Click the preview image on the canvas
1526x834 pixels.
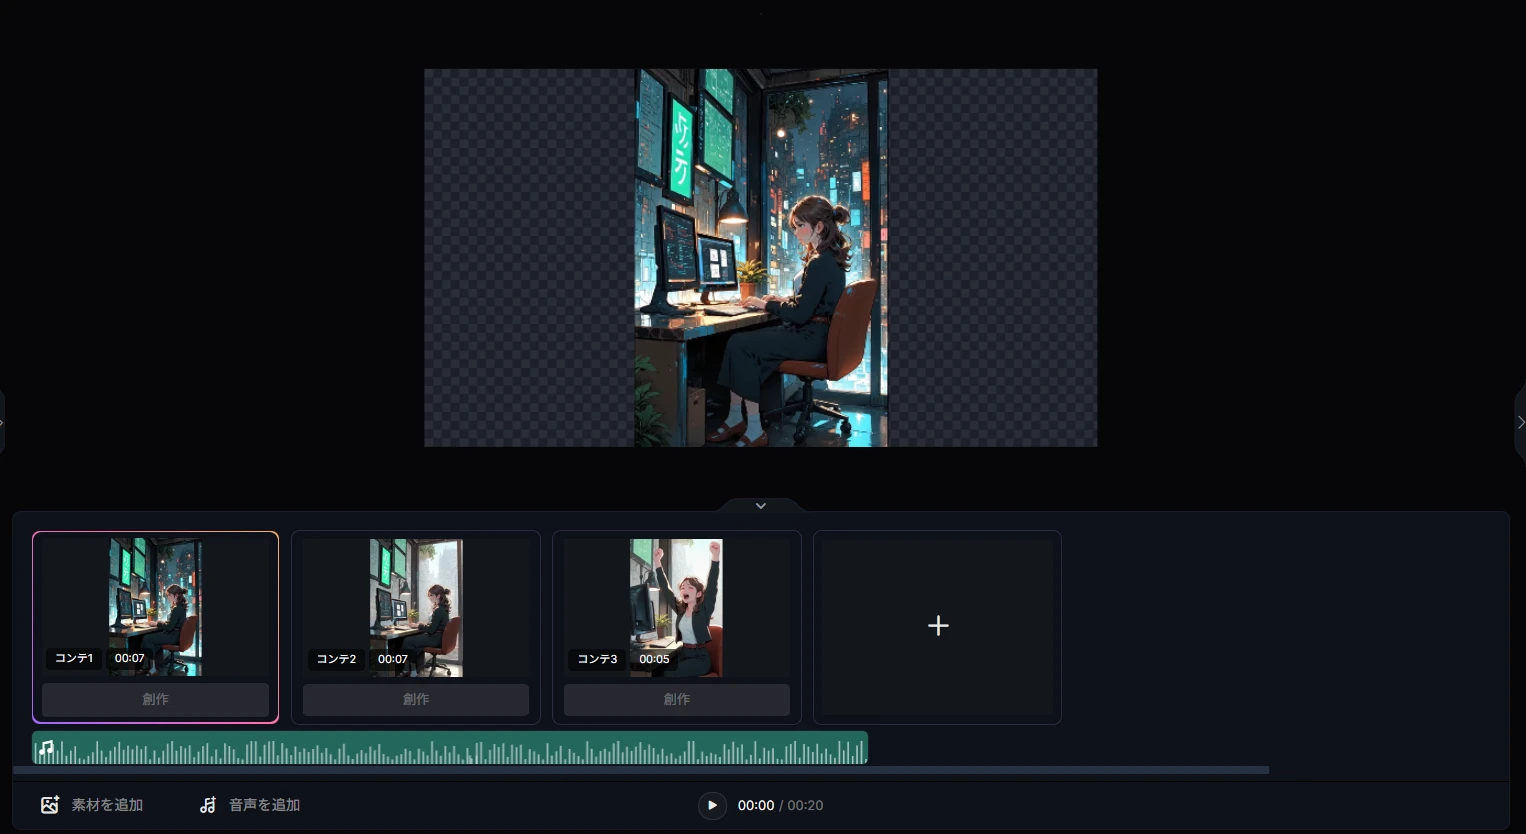[761, 258]
